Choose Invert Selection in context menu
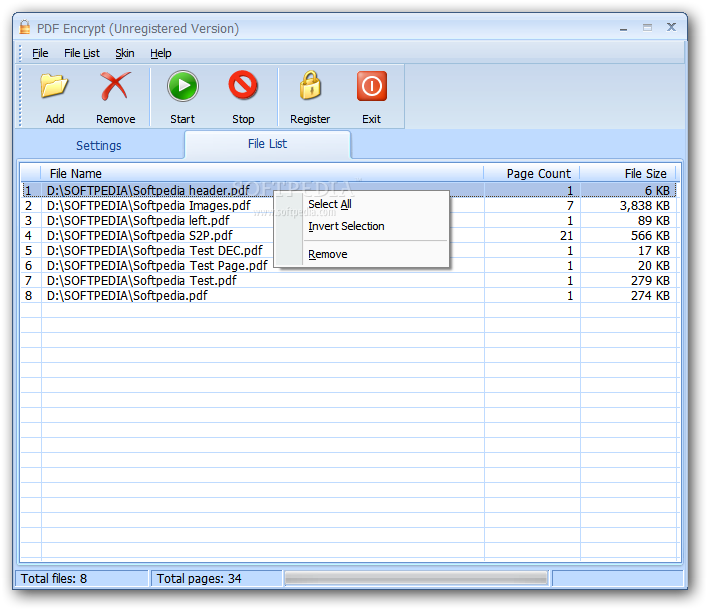The image size is (708, 610). click(x=346, y=226)
